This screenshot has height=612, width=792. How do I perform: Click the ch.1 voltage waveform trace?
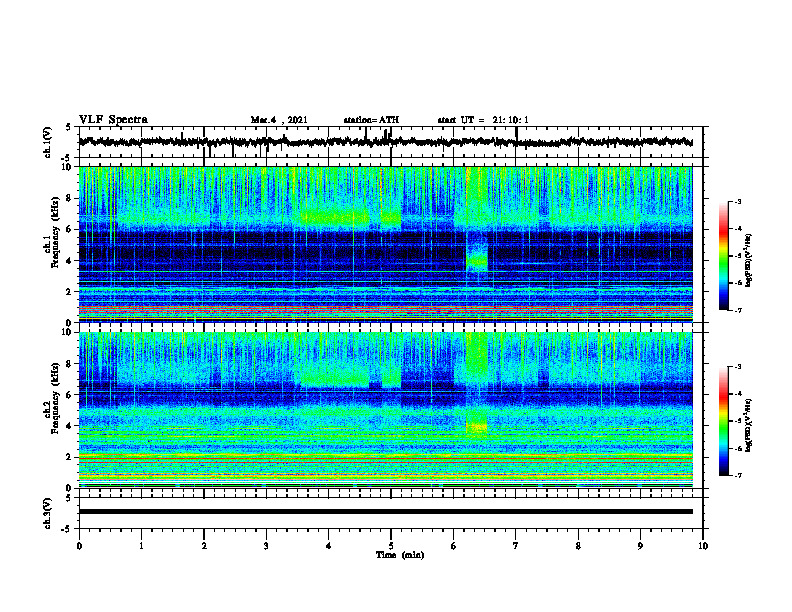click(x=386, y=142)
